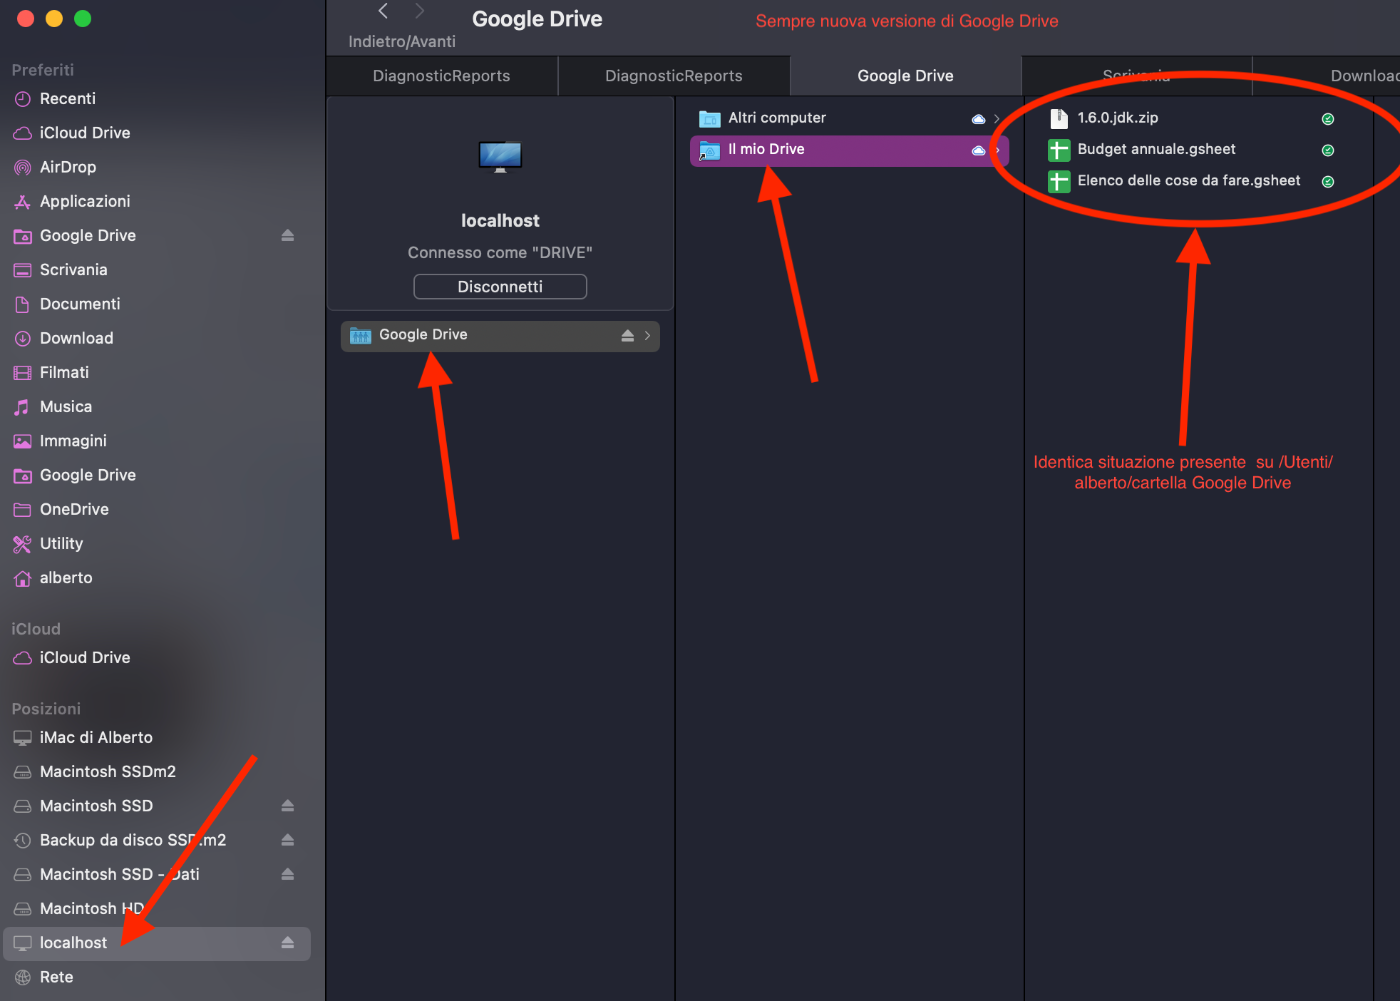Click the sync status badge for 1.6.0.jdk.zip
This screenshot has height=1001, width=1400.
point(1328,119)
